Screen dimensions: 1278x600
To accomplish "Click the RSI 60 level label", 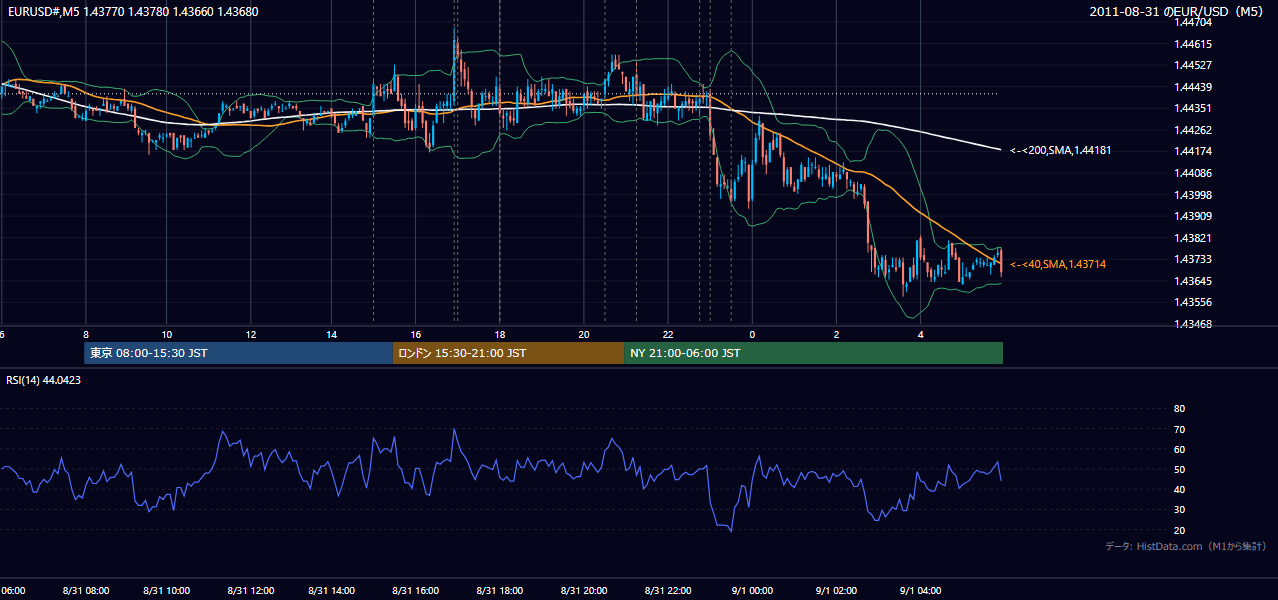I will tap(1179, 449).
